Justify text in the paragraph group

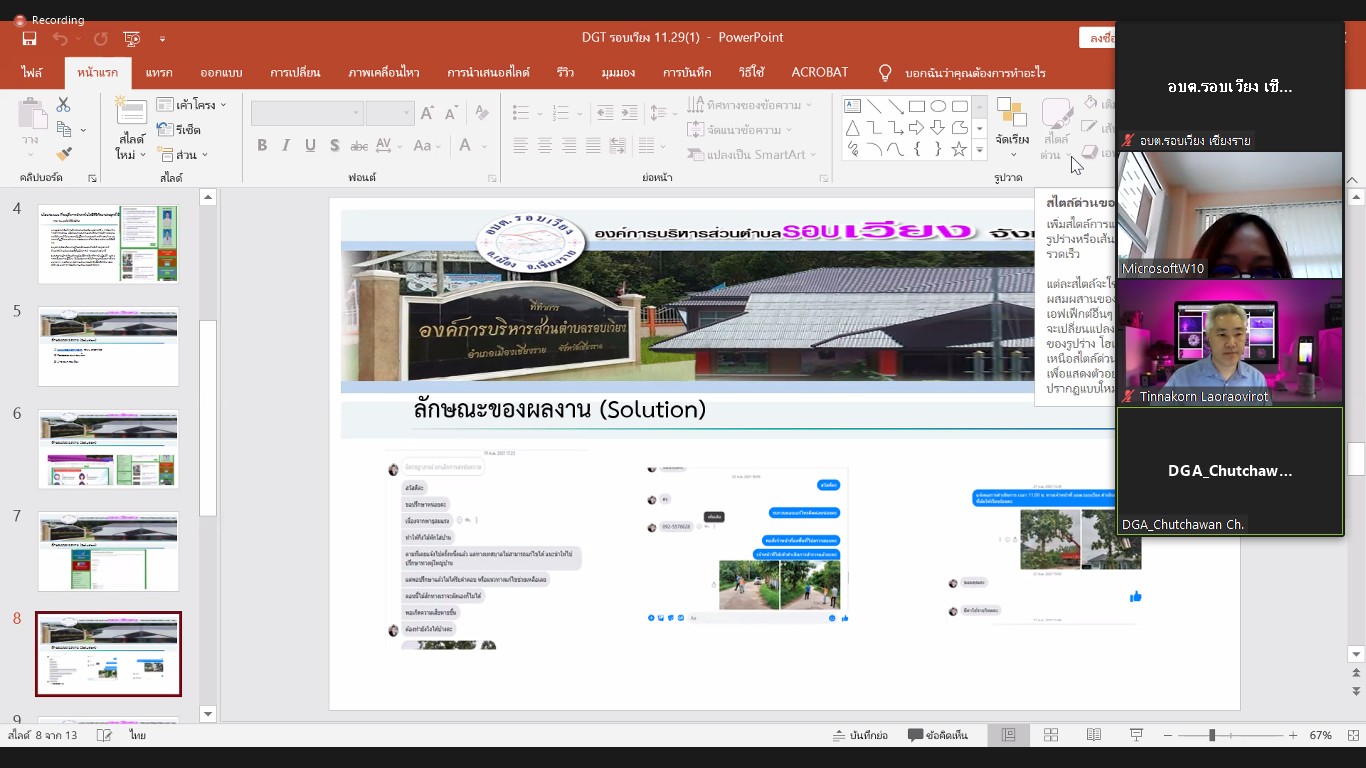(x=593, y=146)
